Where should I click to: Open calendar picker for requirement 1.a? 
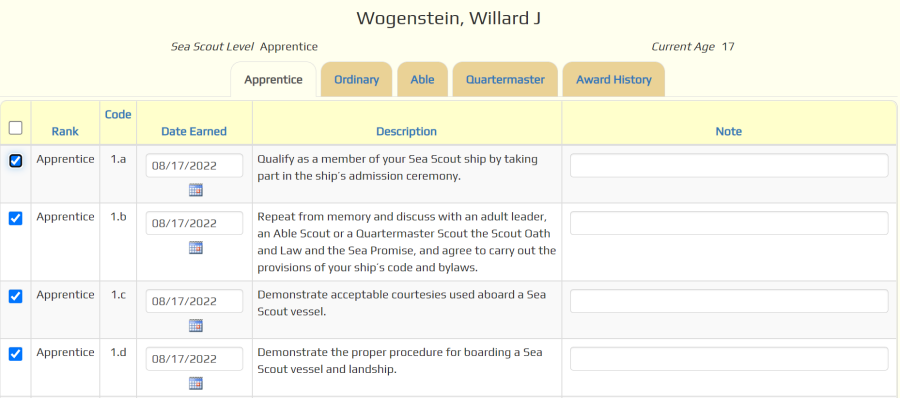click(x=196, y=190)
